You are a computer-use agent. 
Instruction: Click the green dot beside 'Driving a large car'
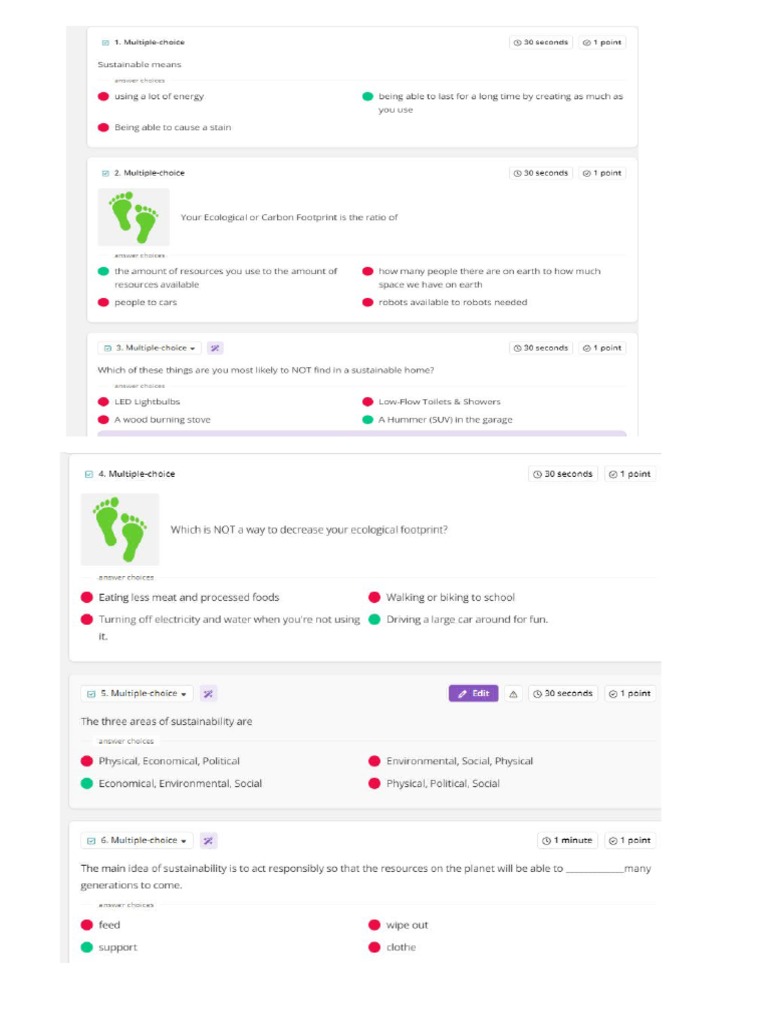374,620
